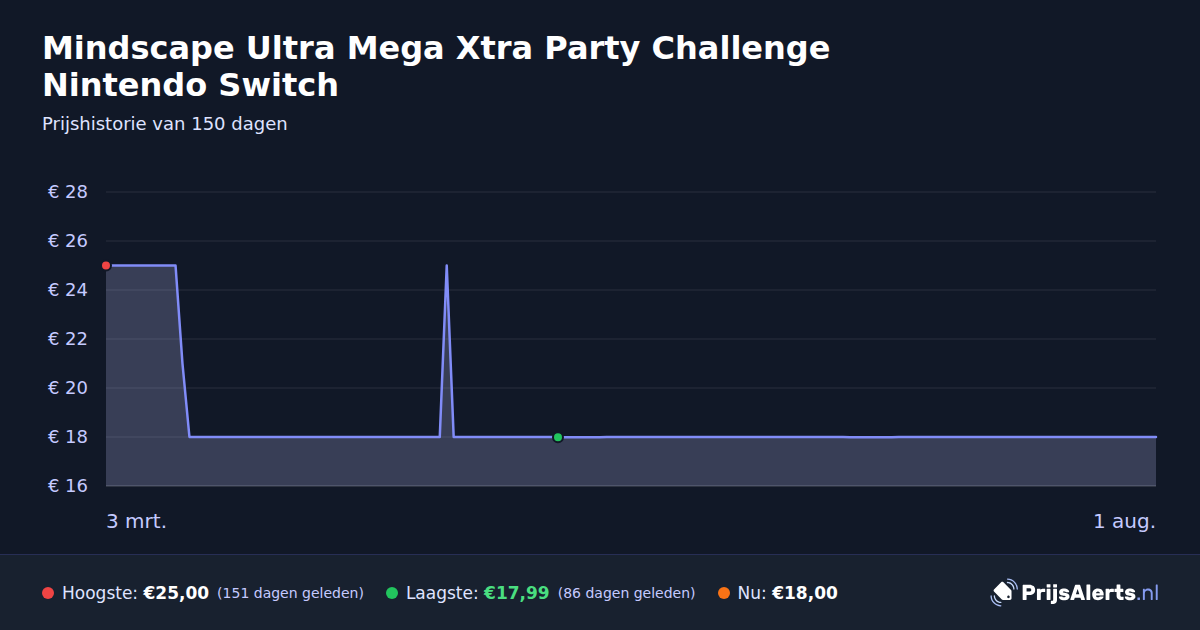Click the €17,99 lowest price value
The height and width of the screenshot is (630, 1200).
(517, 593)
